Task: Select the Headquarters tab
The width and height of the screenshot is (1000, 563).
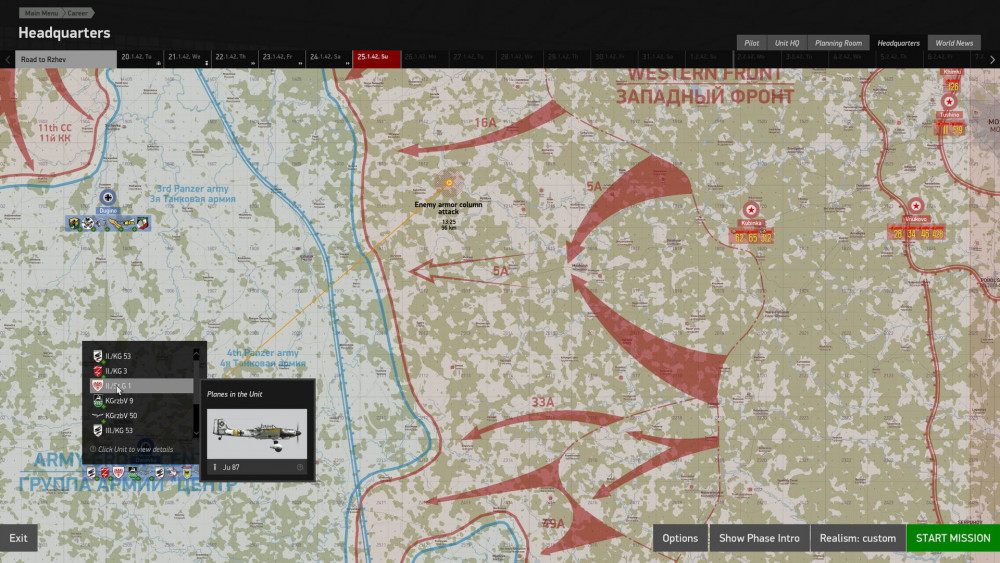Action: pyautogui.click(x=898, y=43)
